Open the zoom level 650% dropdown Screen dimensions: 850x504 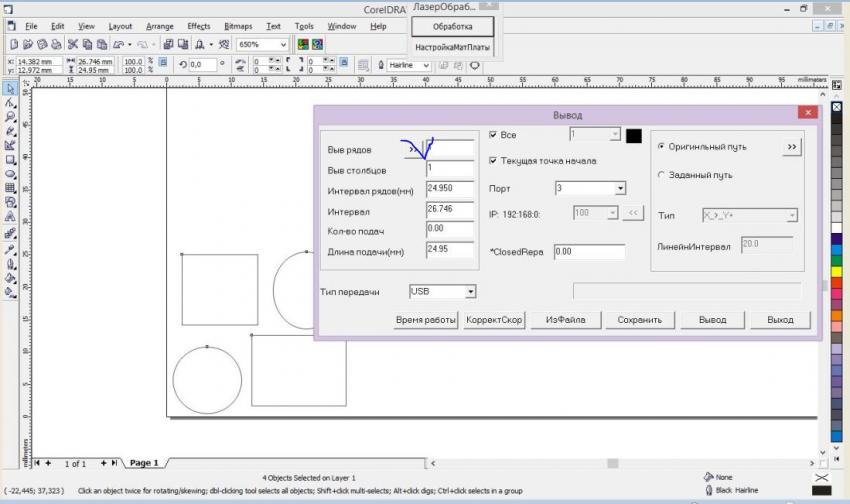(284, 45)
